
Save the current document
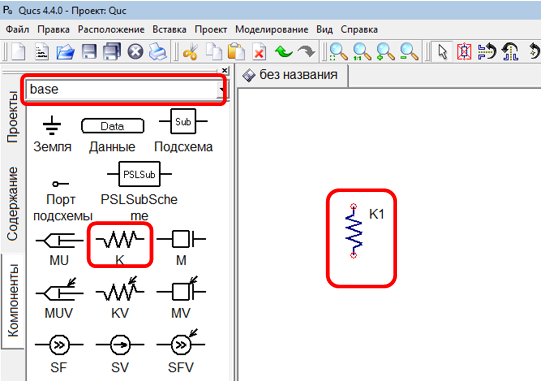click(89, 52)
